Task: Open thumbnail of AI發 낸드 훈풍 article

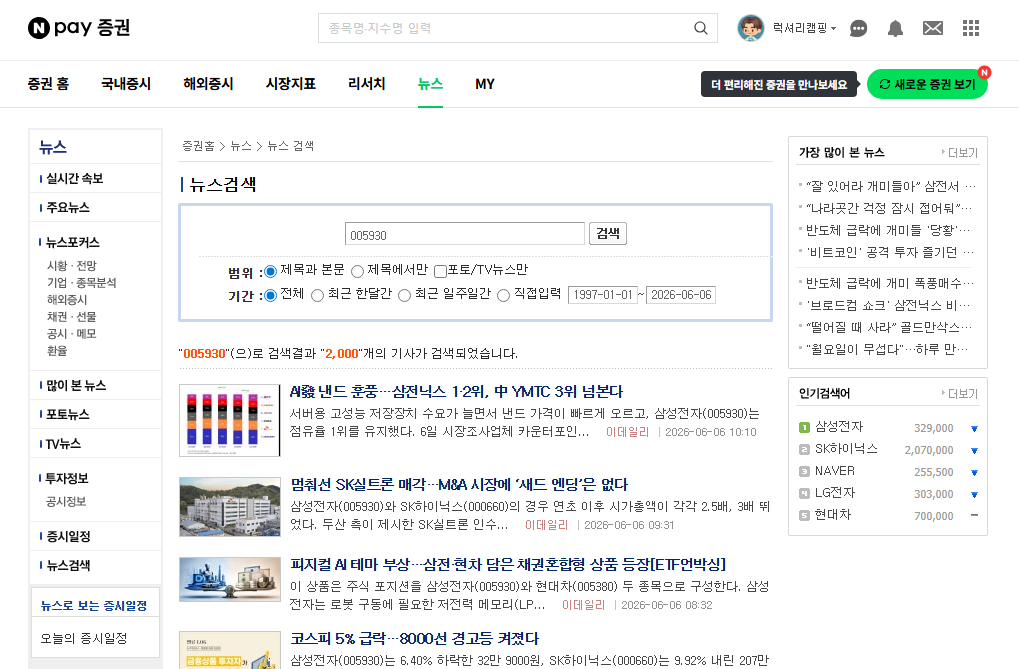Action: tap(229, 420)
